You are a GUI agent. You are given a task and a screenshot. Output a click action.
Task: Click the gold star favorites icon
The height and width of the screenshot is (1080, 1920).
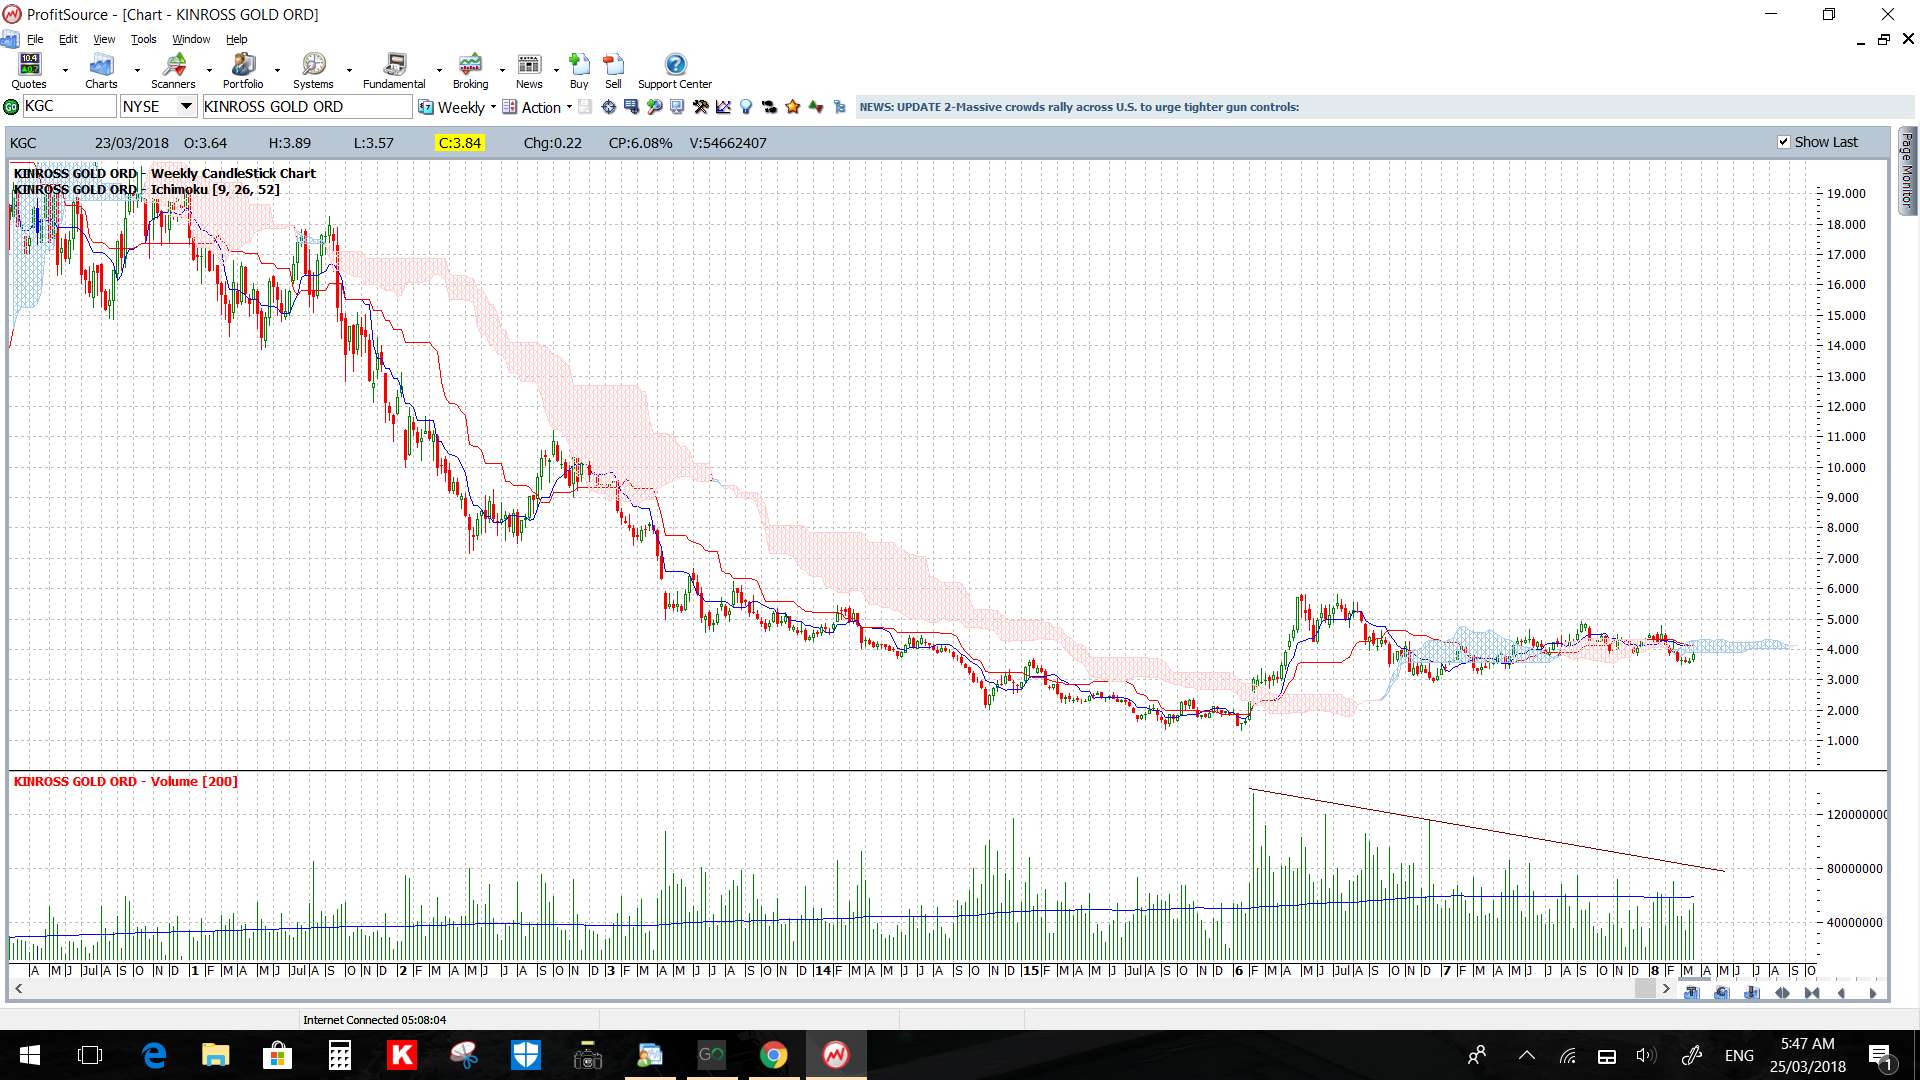[x=793, y=107]
